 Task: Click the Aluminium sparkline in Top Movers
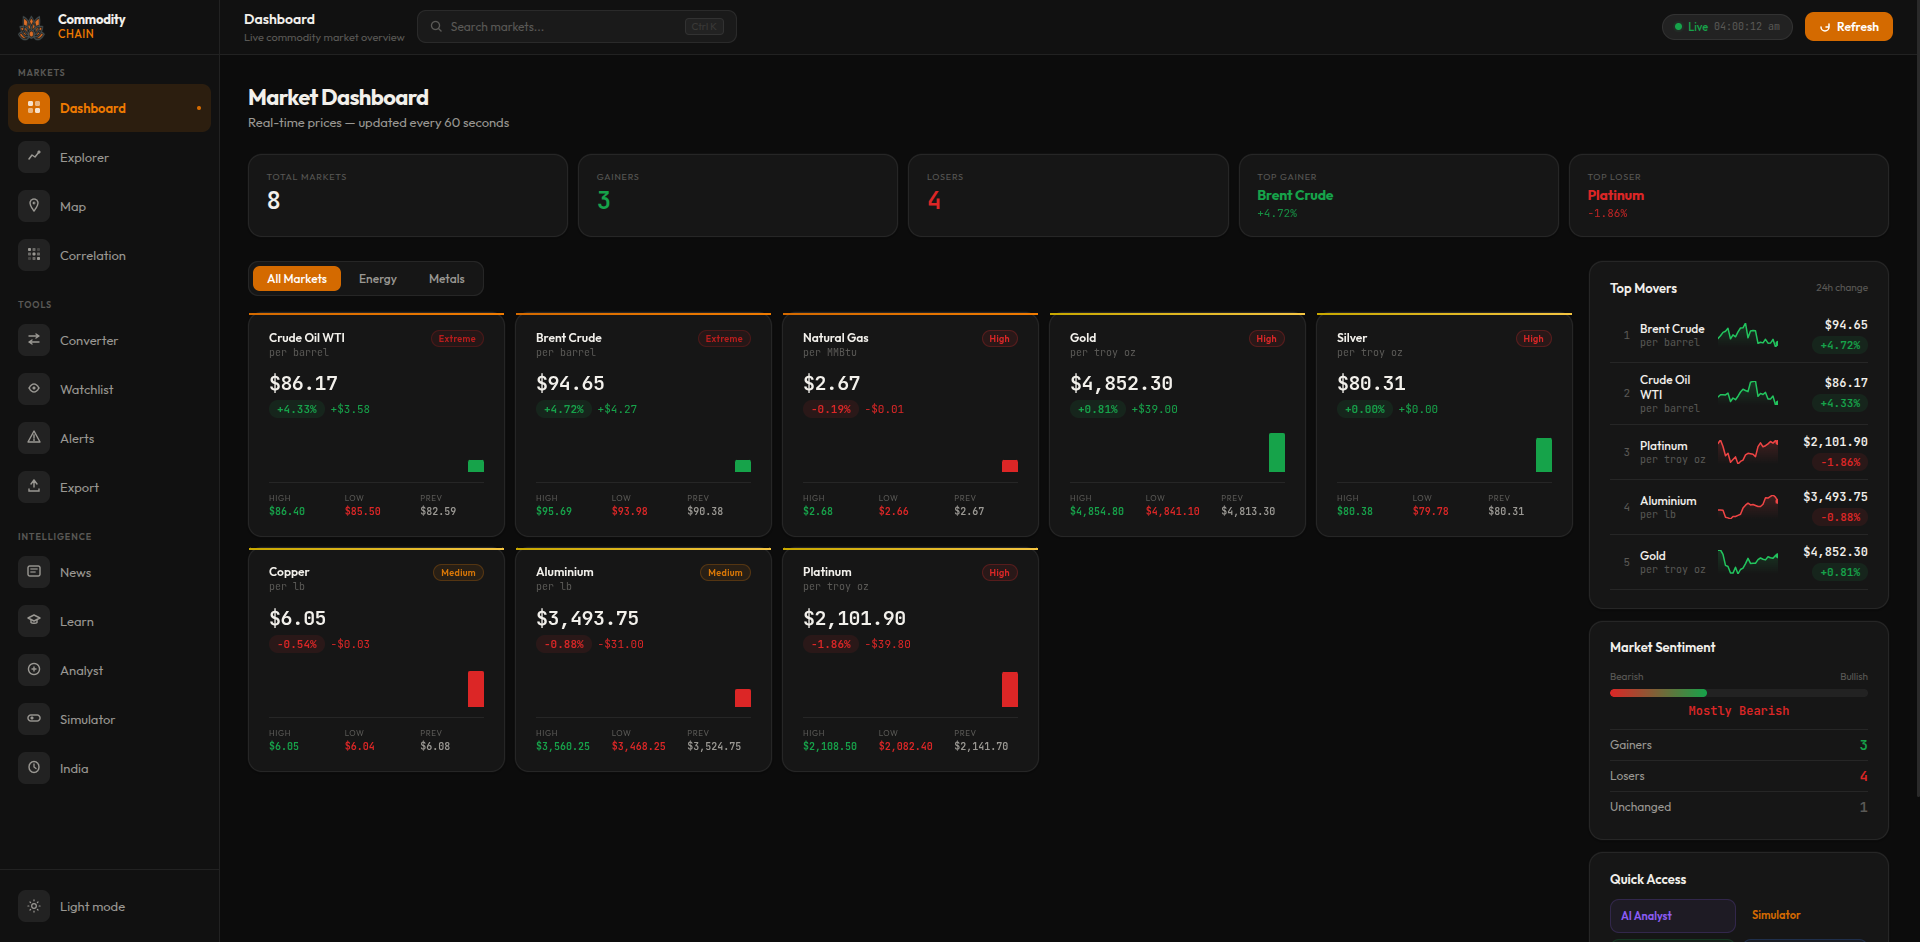click(1748, 507)
